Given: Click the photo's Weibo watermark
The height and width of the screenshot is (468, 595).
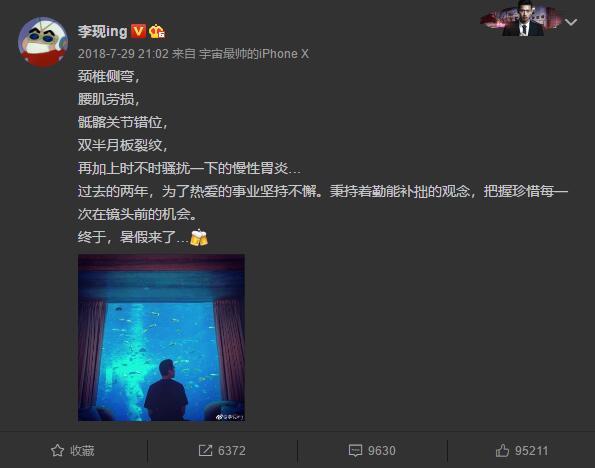Looking at the screenshot, I should point(230,417).
